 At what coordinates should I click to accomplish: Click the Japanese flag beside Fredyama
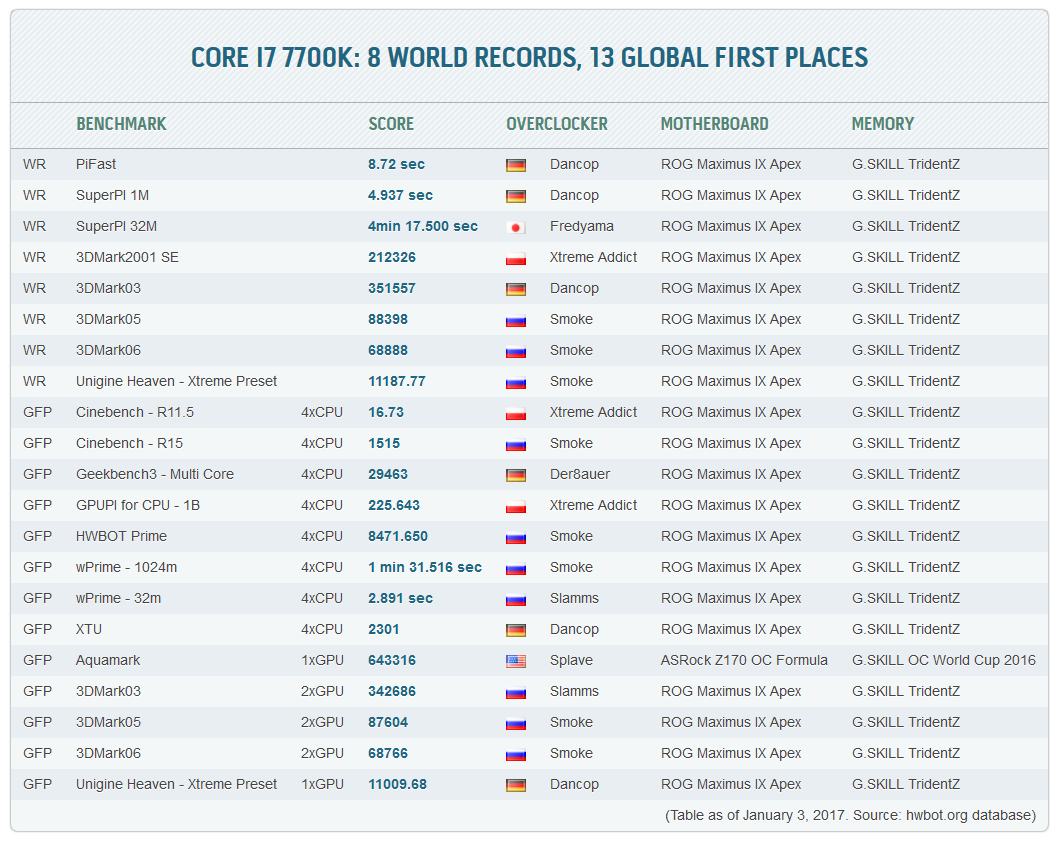tap(516, 227)
